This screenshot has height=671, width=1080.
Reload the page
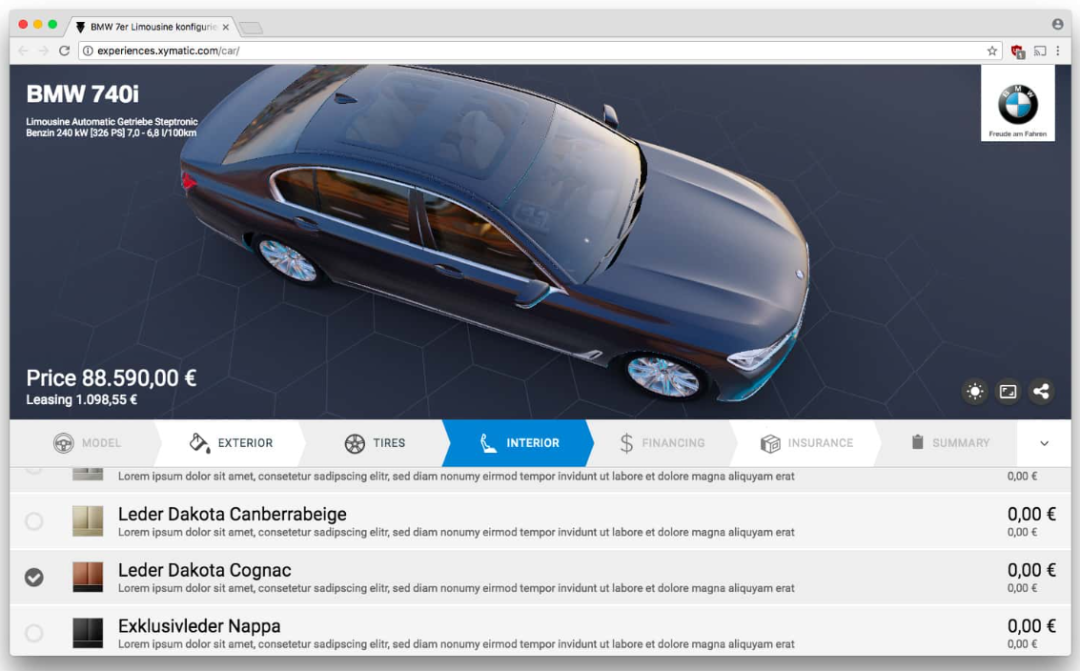click(x=64, y=51)
